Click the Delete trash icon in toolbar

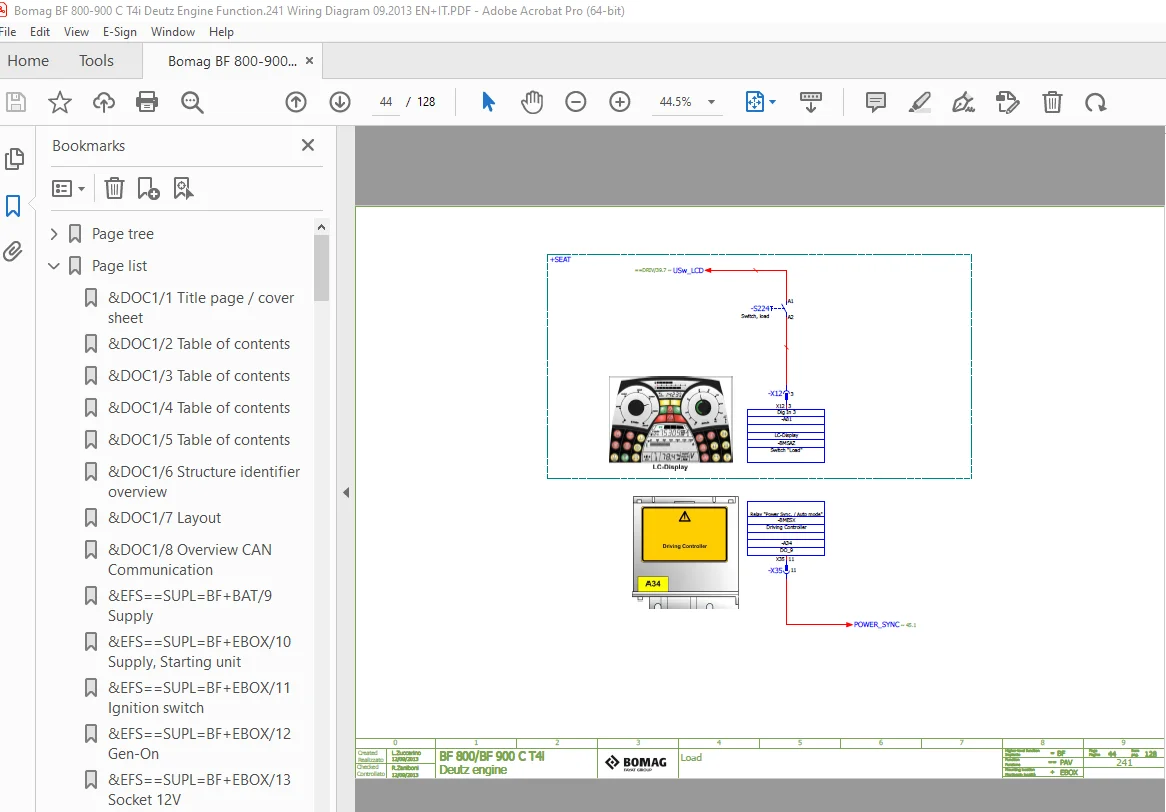pyautogui.click(x=1052, y=102)
